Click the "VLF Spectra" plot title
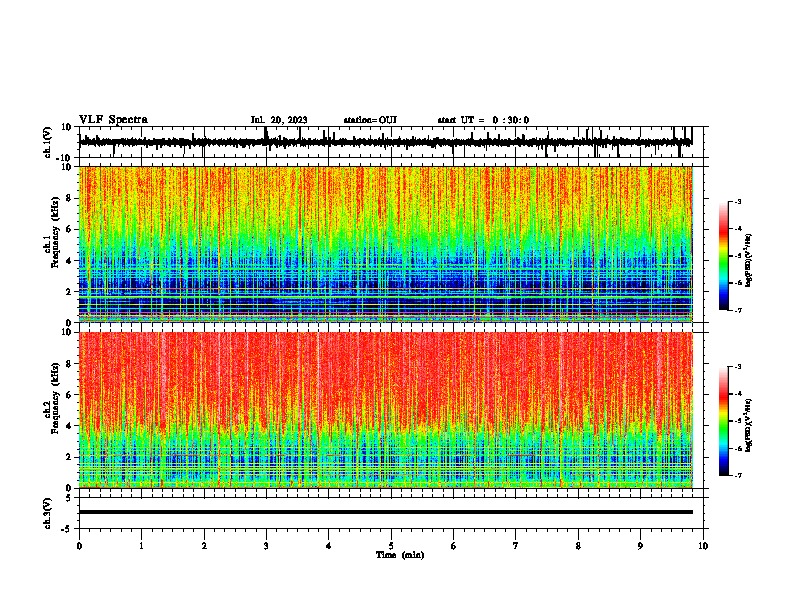This screenshot has width=792, height=612. [113, 120]
